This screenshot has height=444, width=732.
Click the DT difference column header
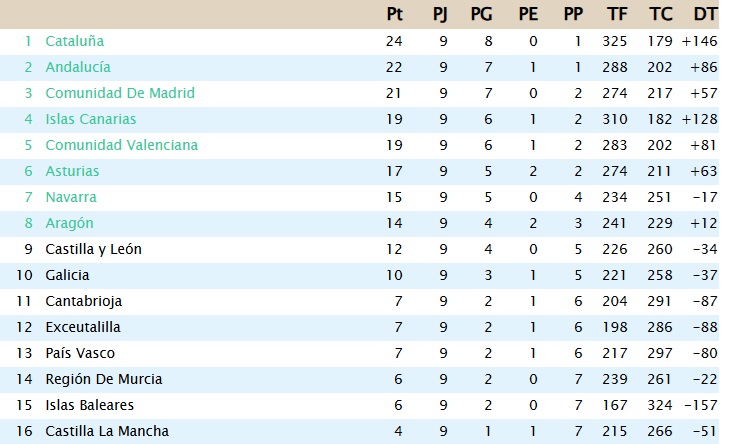tap(705, 14)
